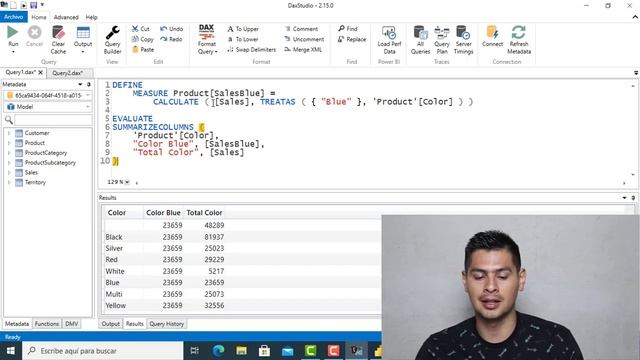This screenshot has width=640, height=360.
Task: Switch to the Query2.dax tab
Action: pyautogui.click(x=68, y=73)
